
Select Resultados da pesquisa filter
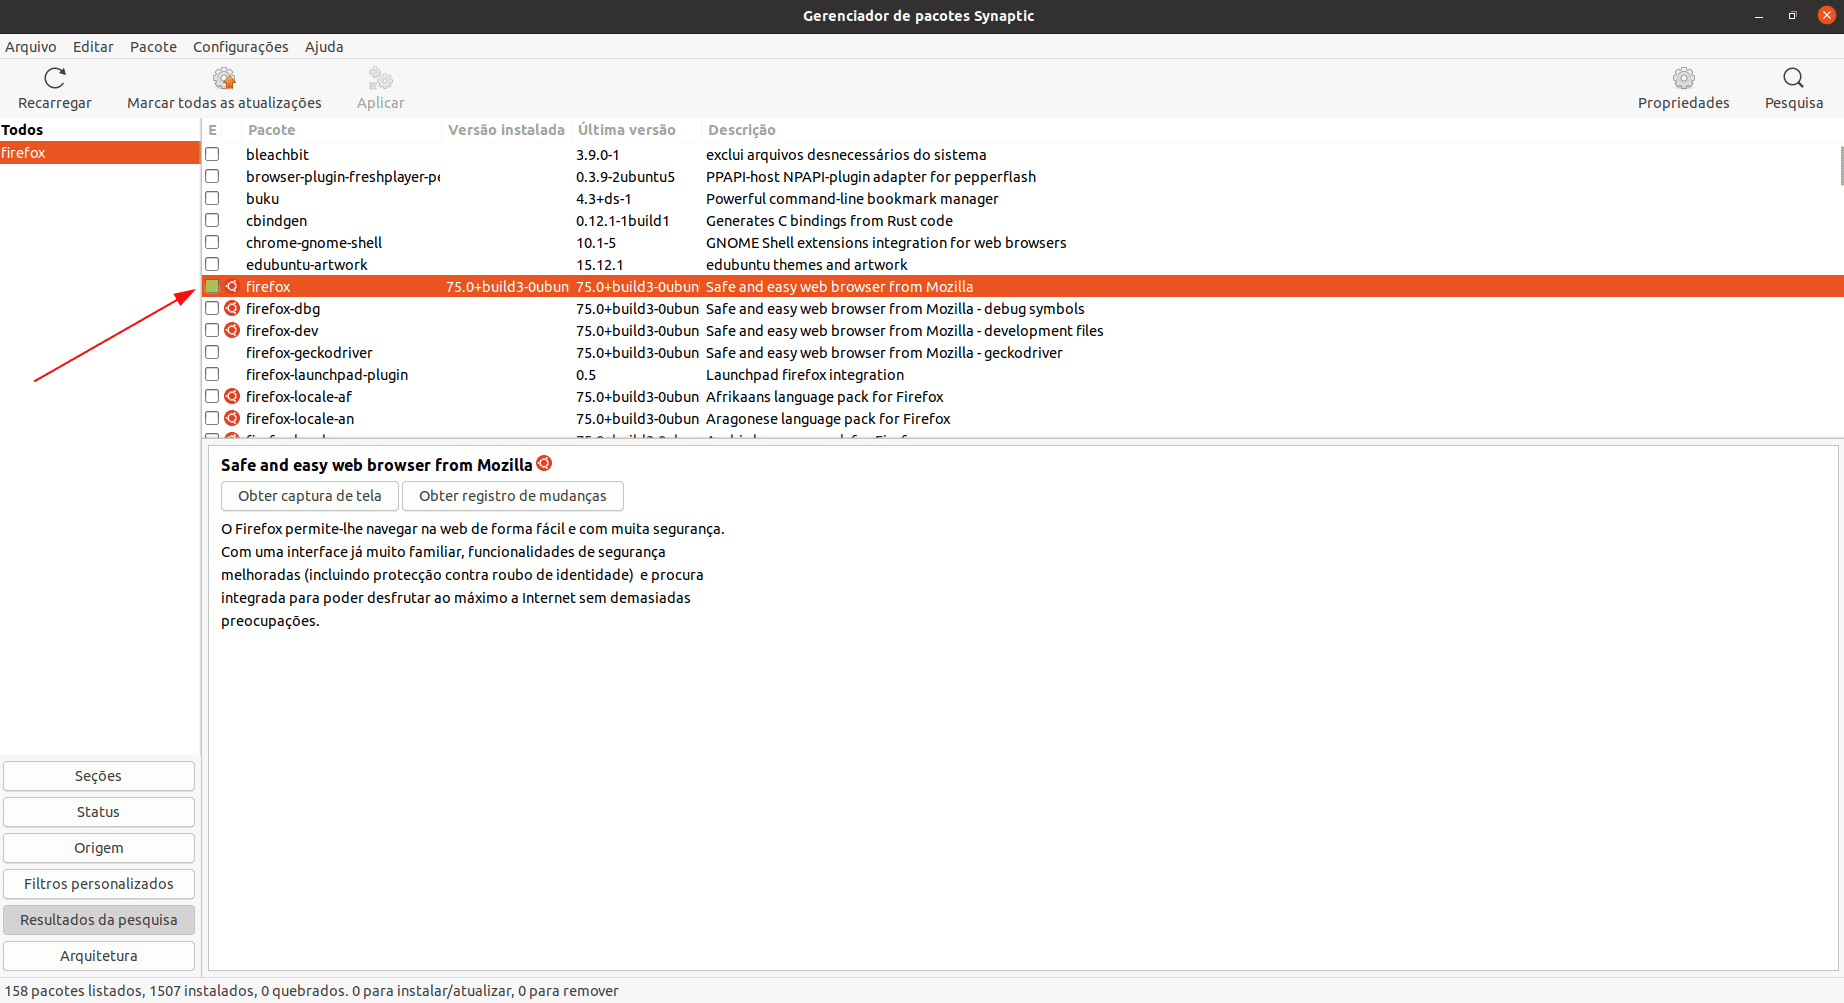(99, 920)
